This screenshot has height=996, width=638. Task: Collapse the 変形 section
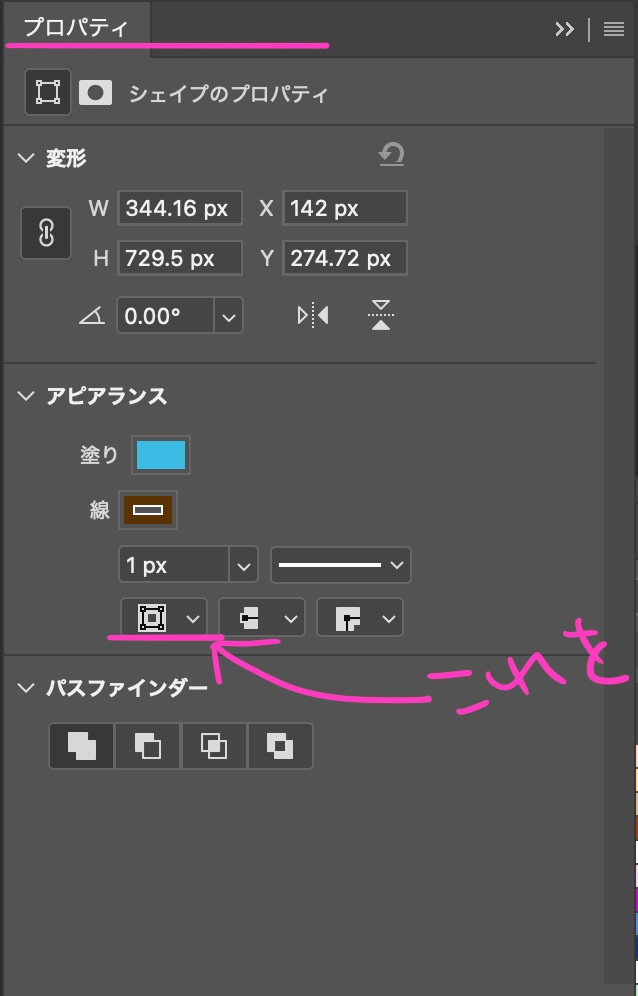(25, 158)
